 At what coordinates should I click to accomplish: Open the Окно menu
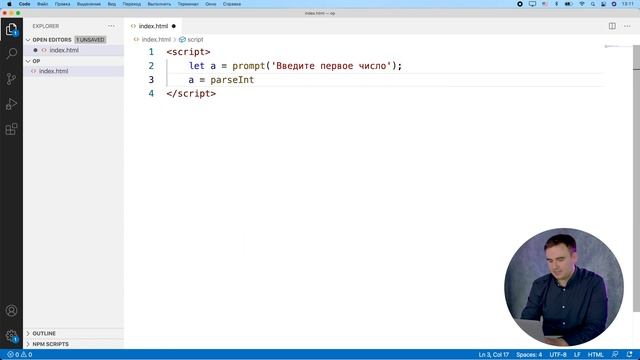(x=211, y=4)
